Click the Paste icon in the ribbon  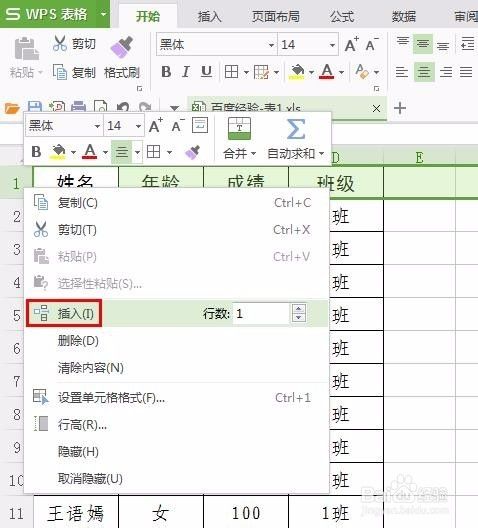(26, 49)
